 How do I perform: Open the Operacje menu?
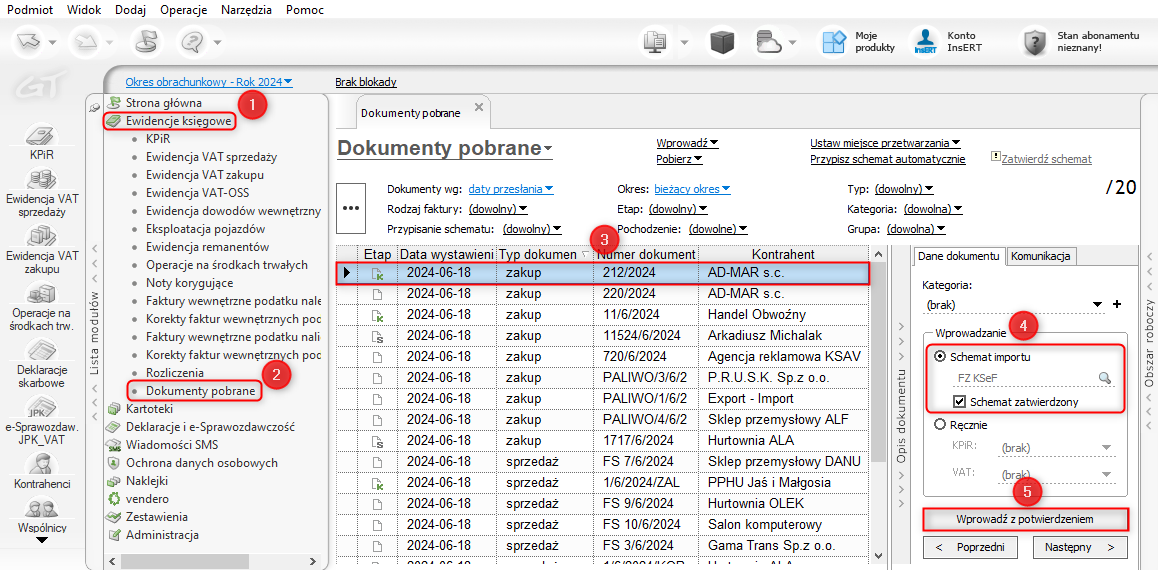183,9
